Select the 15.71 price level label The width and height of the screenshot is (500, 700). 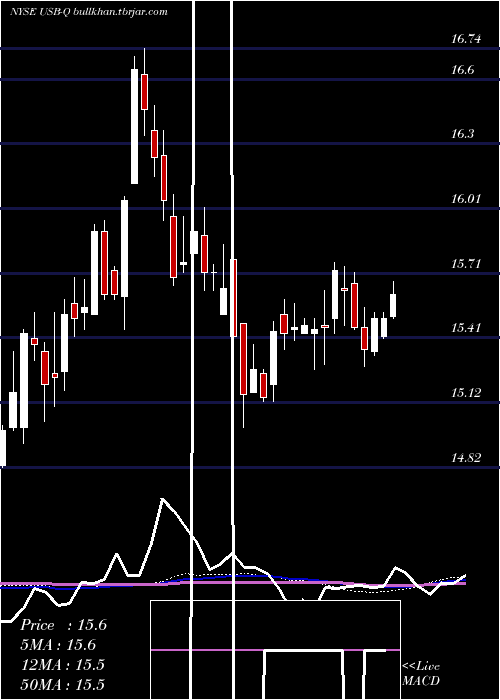coord(466,264)
